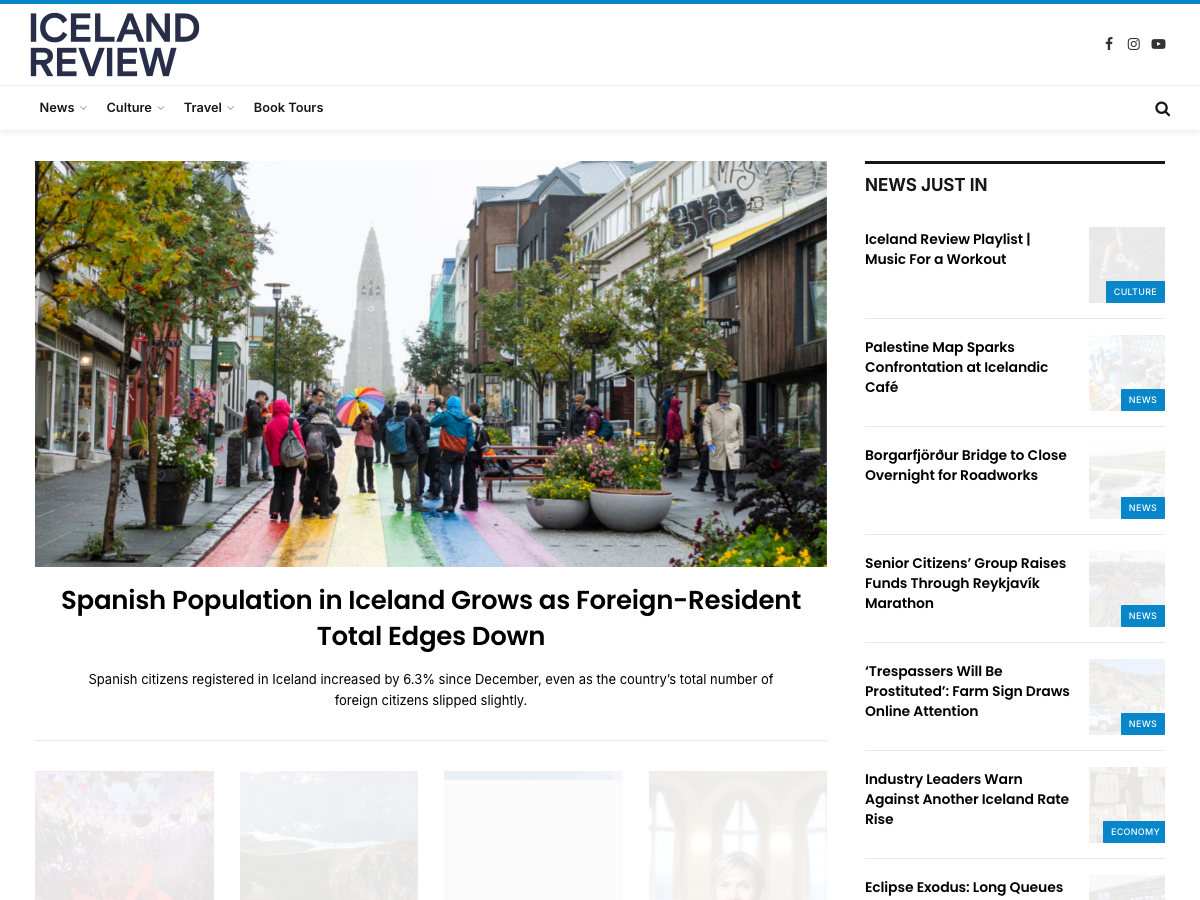Screen dimensions: 1200x900
Task: Open Palestine Map Sparks Confrontation article
Action: pos(957,367)
